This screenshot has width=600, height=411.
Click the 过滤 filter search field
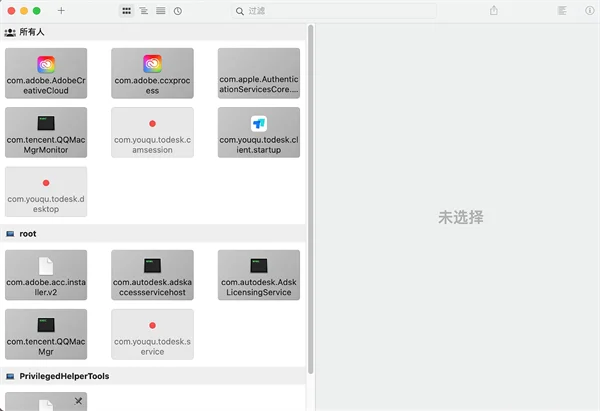334,11
